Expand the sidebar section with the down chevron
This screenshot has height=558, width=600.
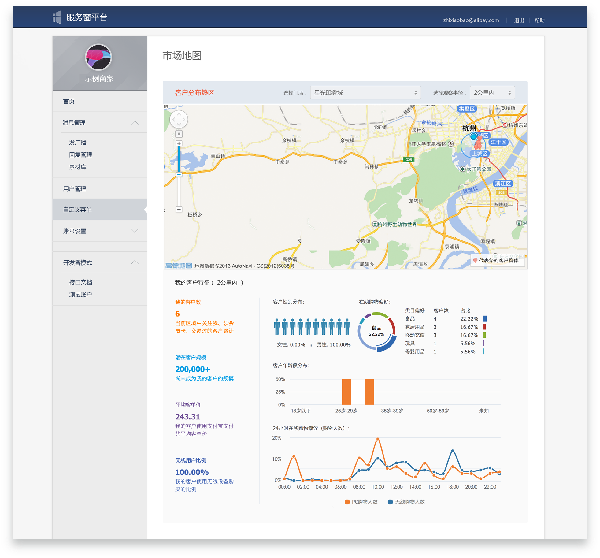pyautogui.click(x=136, y=231)
